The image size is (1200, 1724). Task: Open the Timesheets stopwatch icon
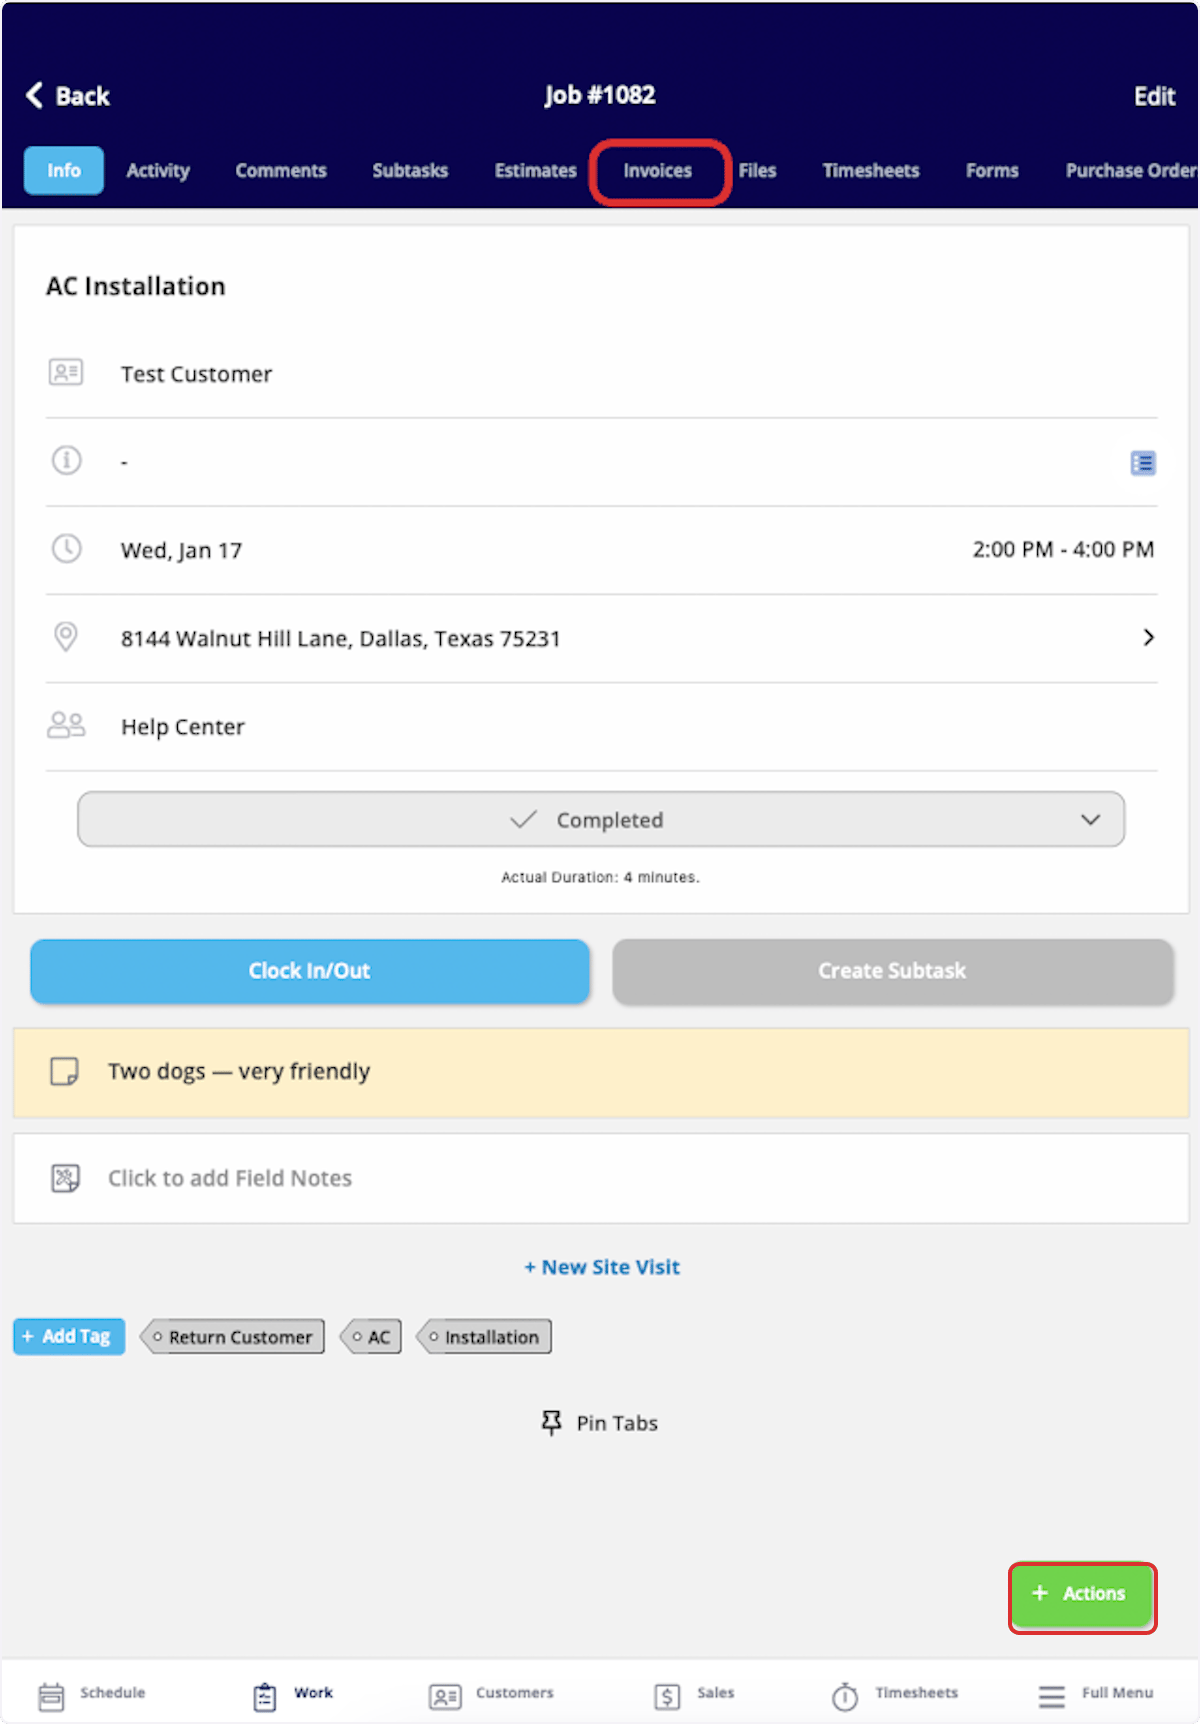845,1696
